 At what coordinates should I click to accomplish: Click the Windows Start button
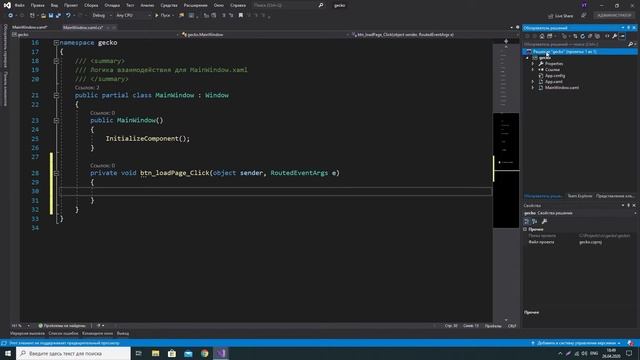8,353
